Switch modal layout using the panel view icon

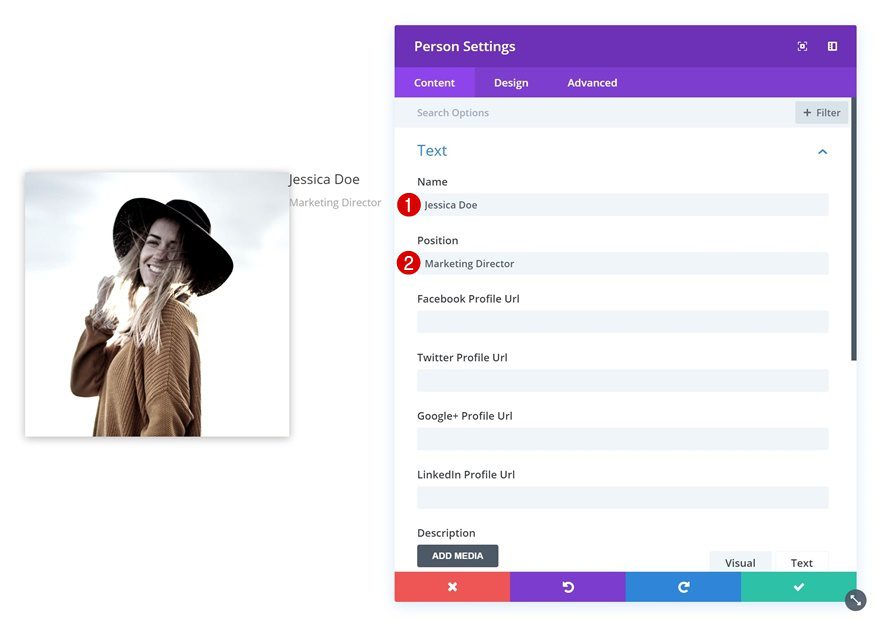832,46
